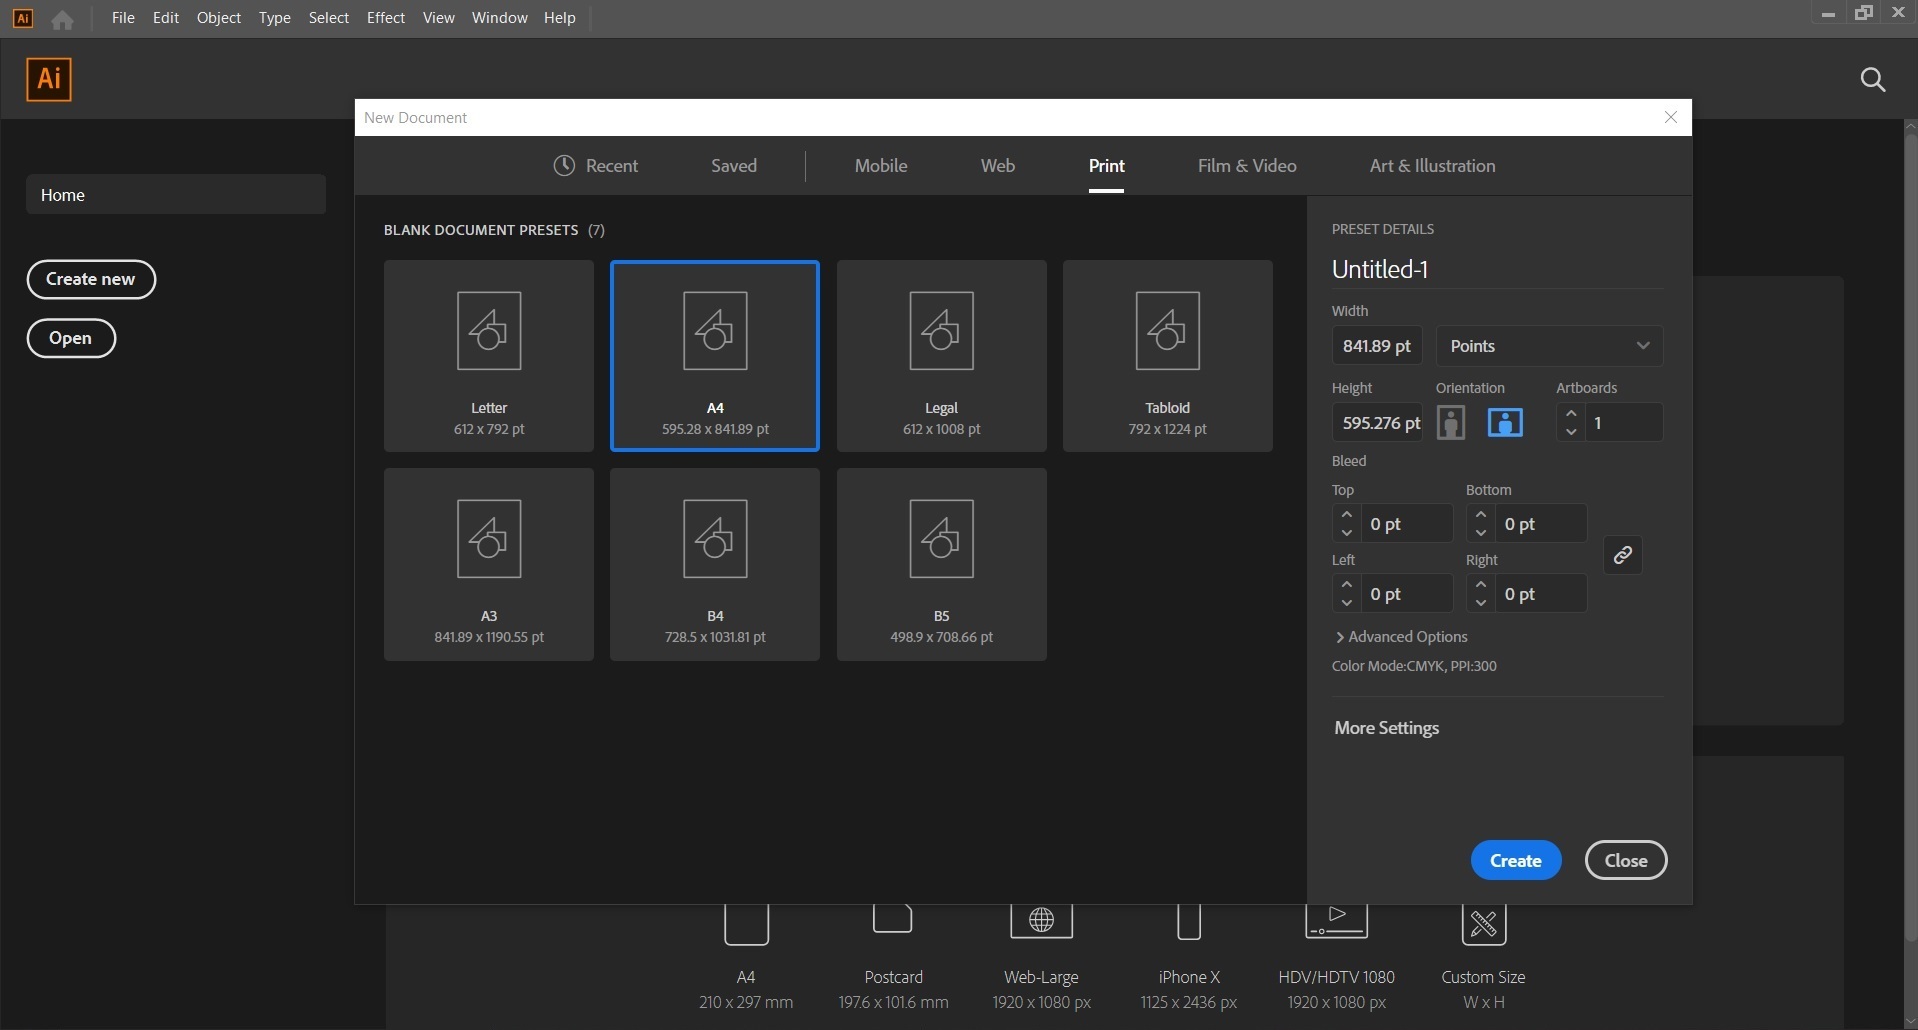Click the Right bleed value field
The width and height of the screenshot is (1918, 1030).
click(x=1541, y=594)
